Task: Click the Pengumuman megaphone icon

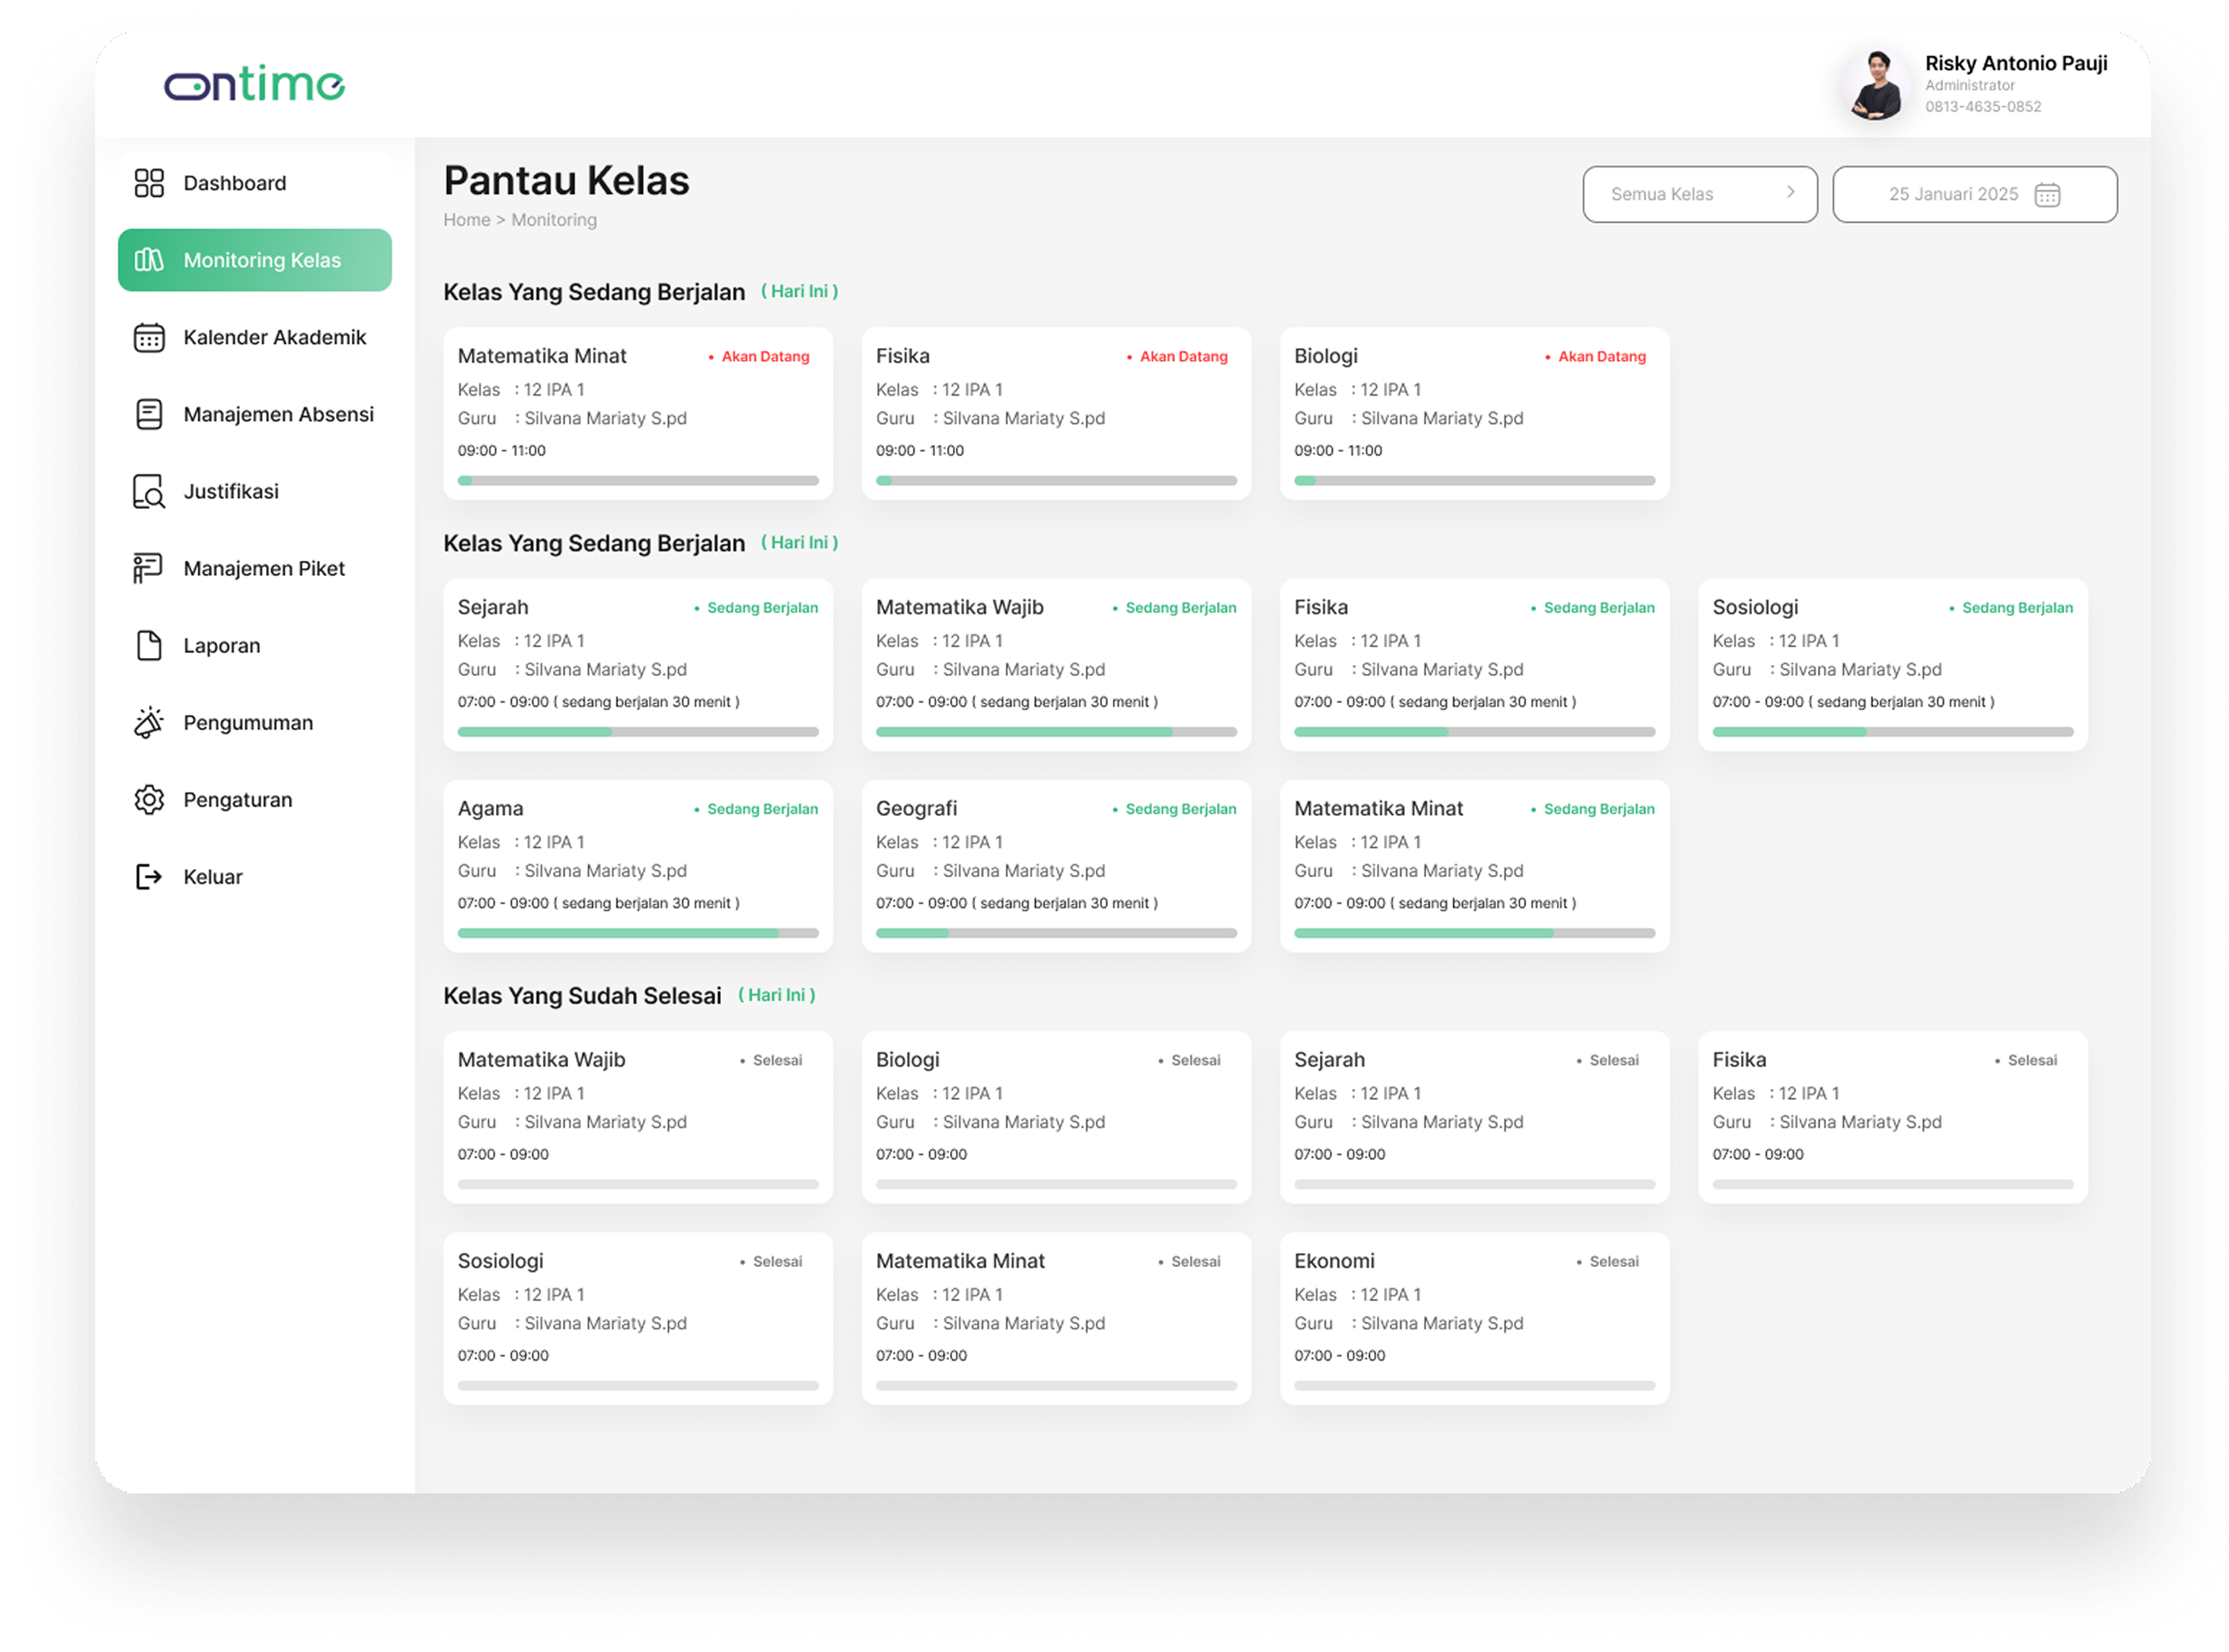Action: pyautogui.click(x=149, y=722)
